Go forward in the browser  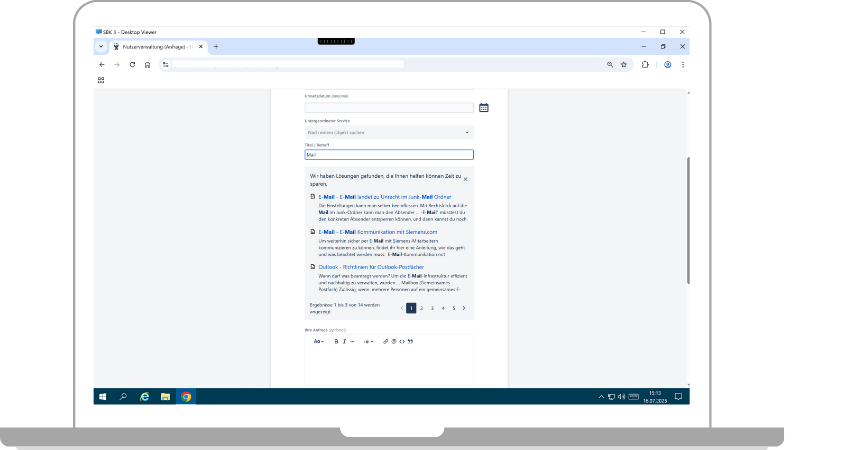(x=117, y=65)
